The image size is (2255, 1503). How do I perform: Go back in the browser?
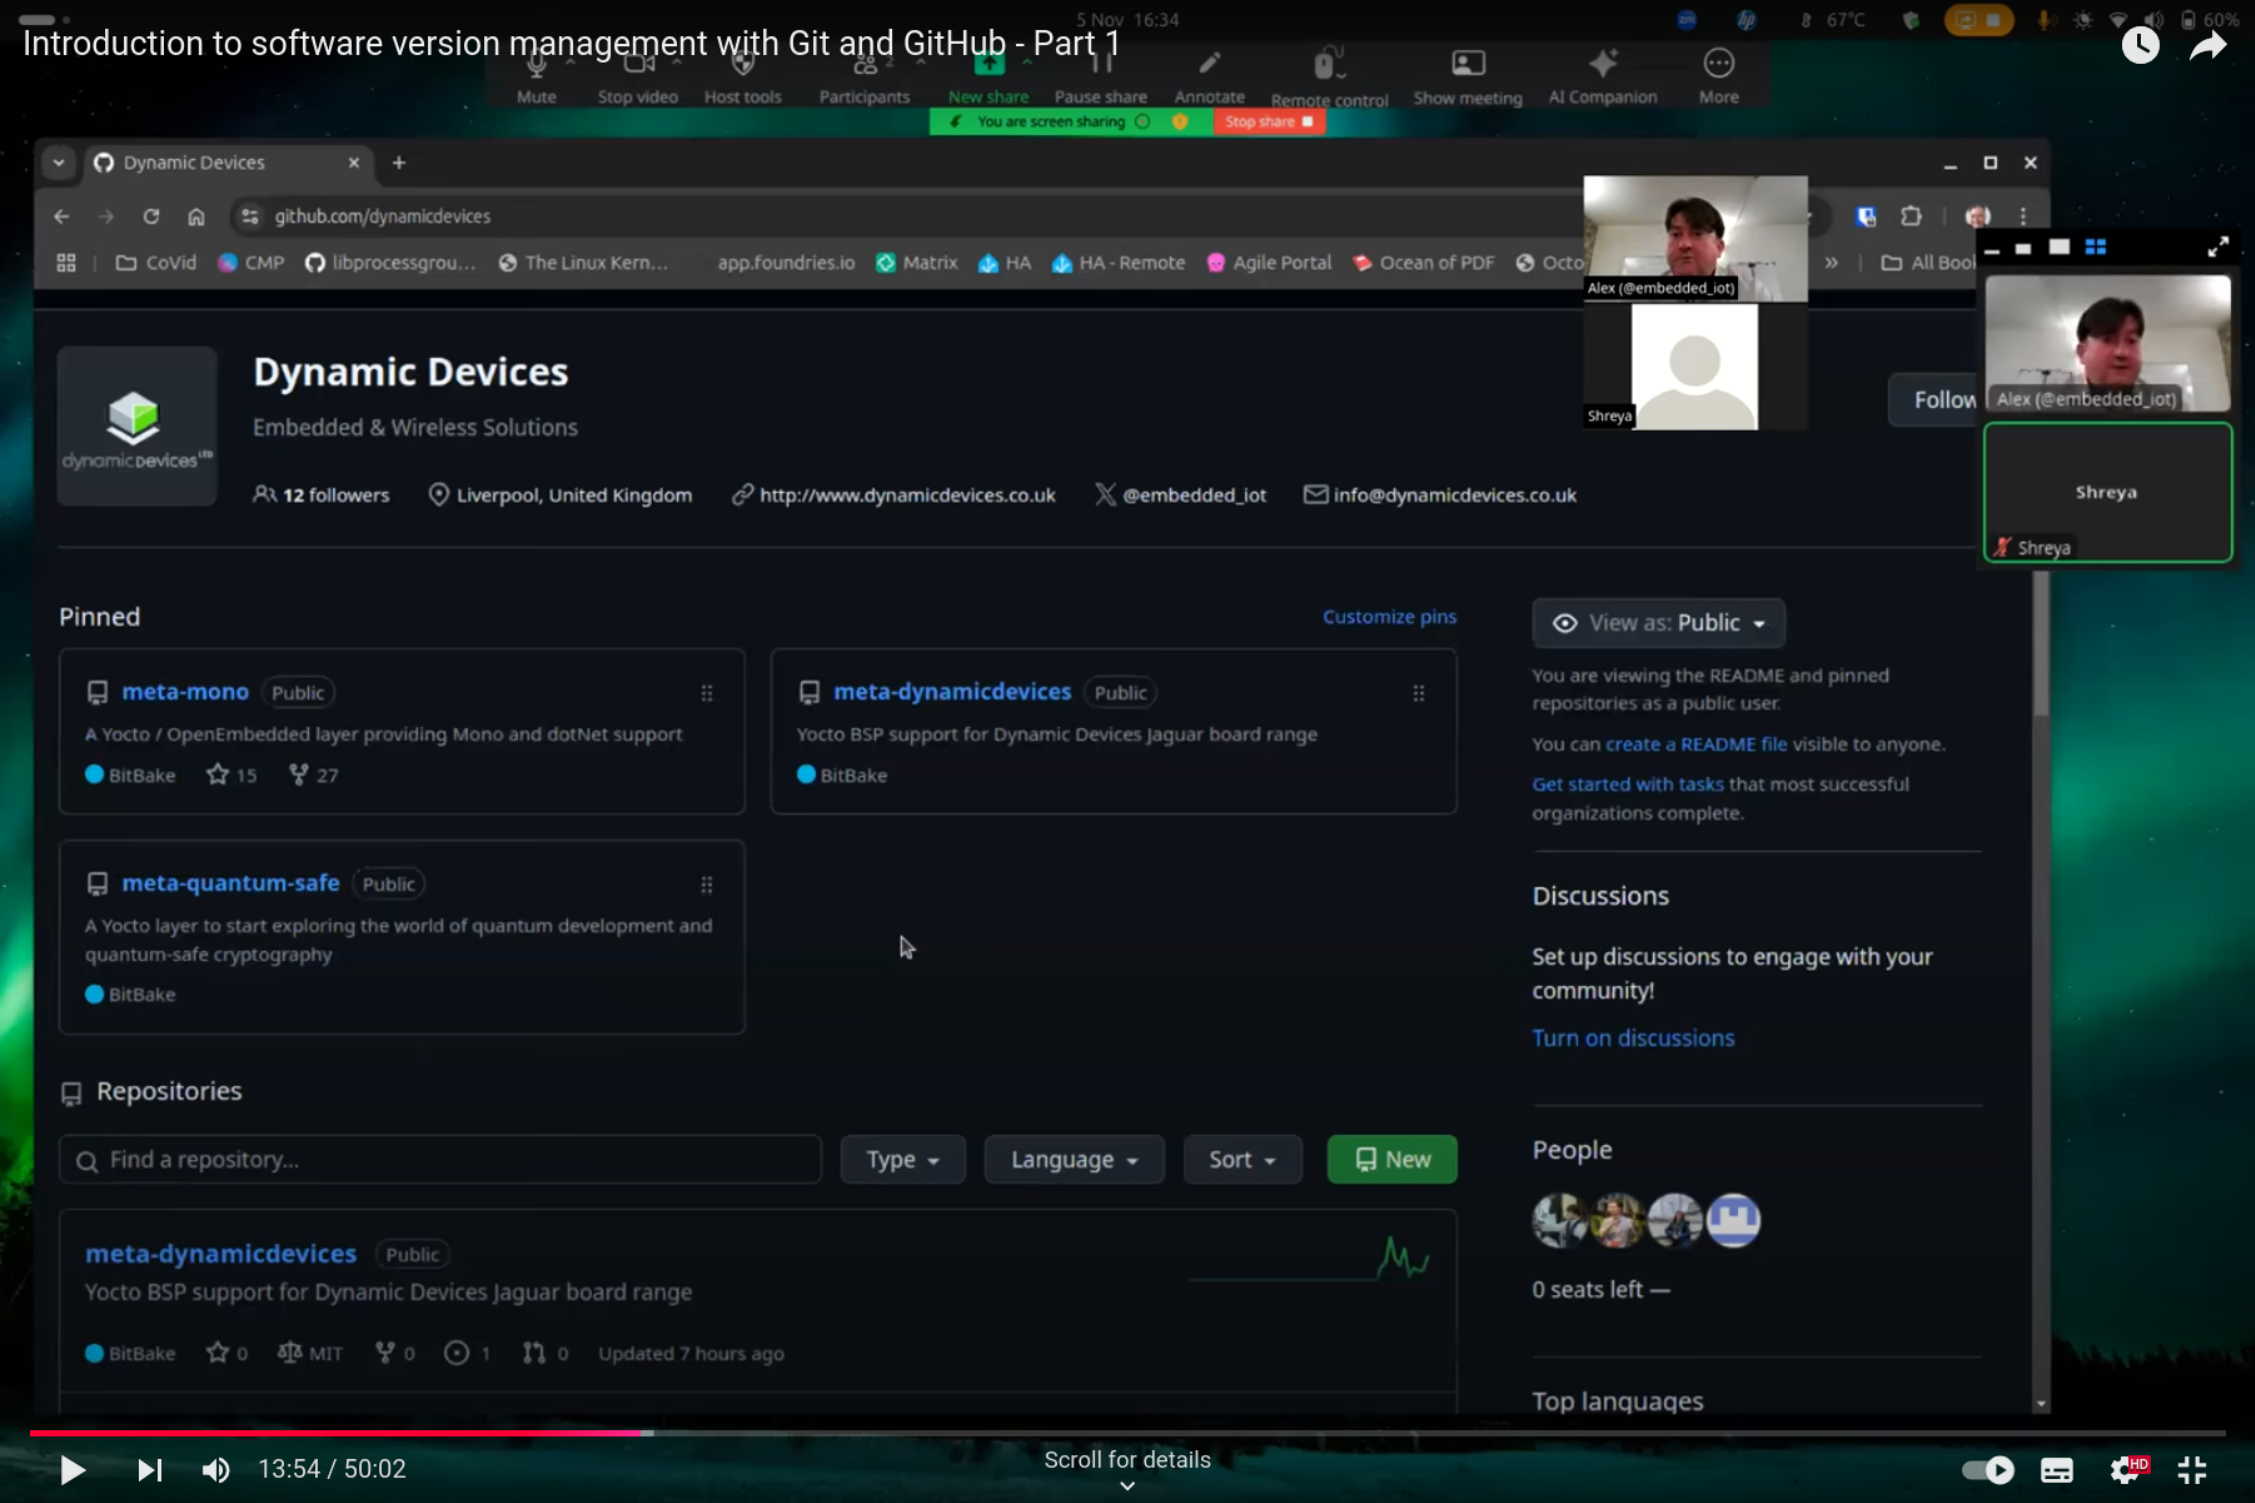click(x=62, y=216)
